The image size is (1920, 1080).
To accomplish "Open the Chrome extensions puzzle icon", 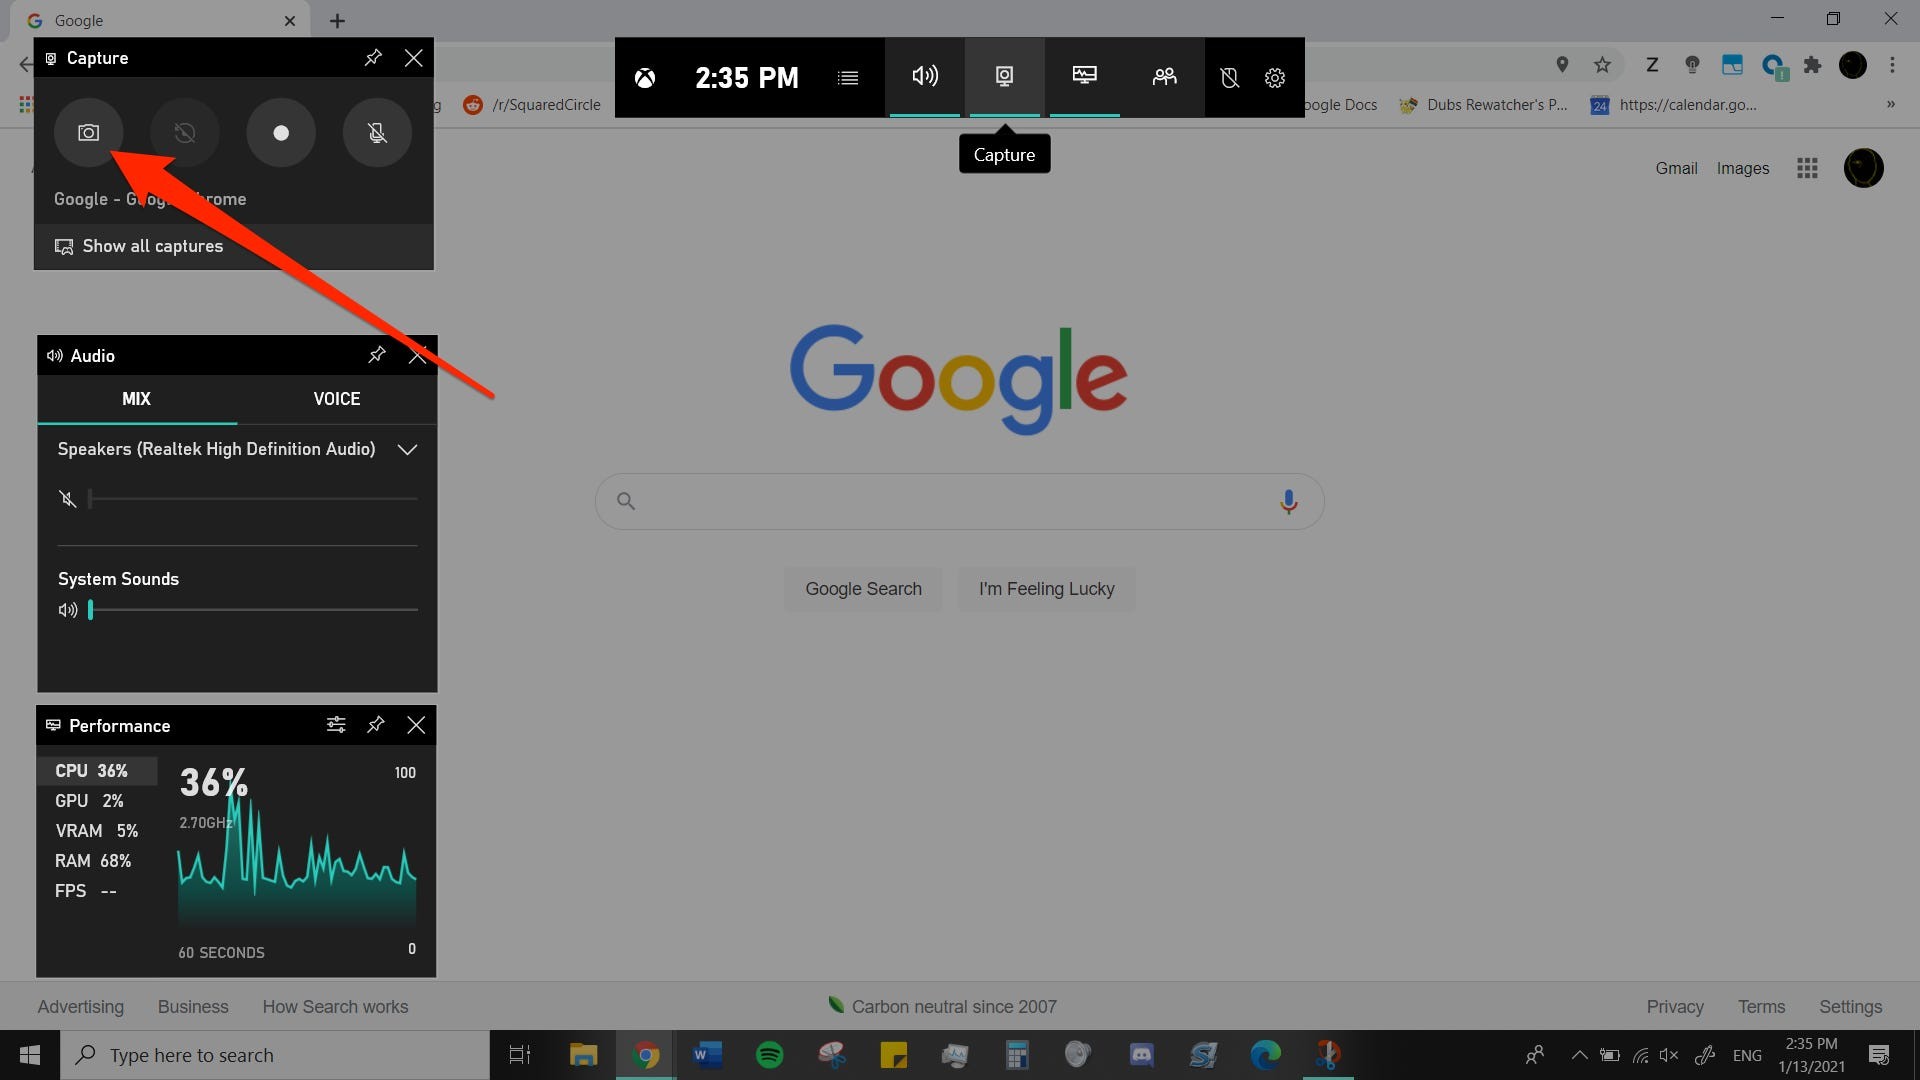I will point(1812,65).
